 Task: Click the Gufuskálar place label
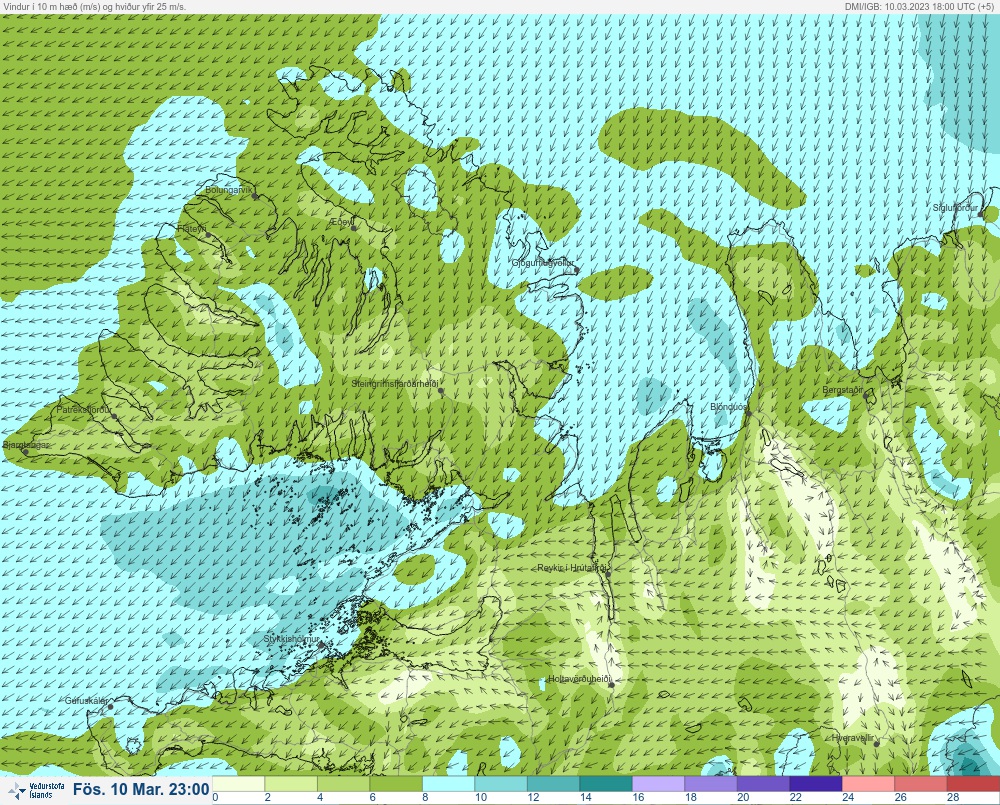pyautogui.click(x=86, y=700)
